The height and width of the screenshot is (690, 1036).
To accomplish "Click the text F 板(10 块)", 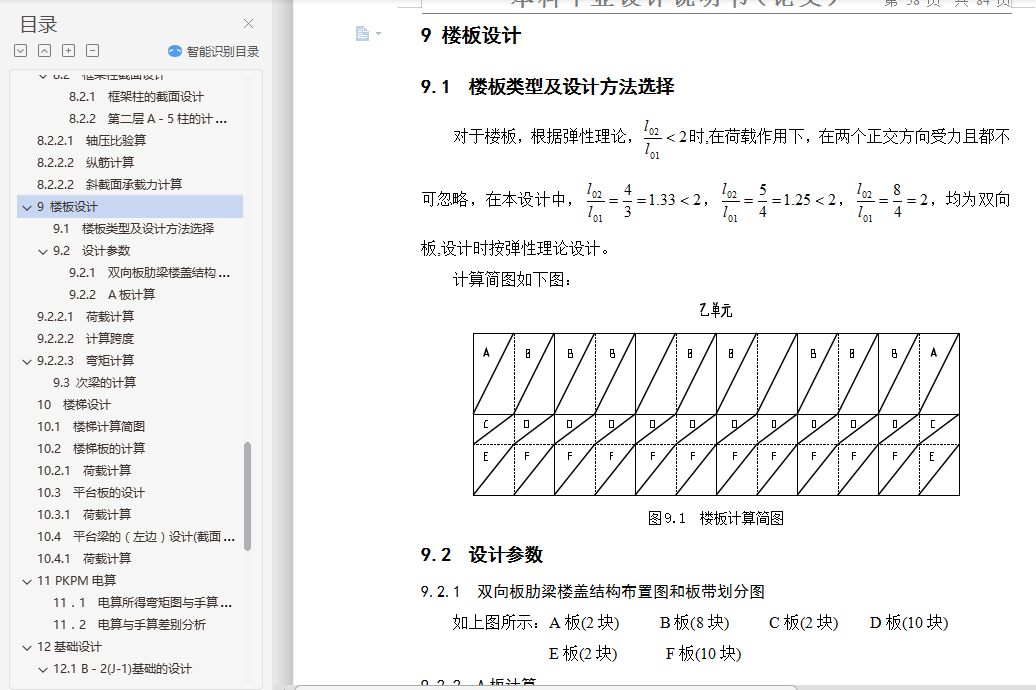I will coord(703,654).
